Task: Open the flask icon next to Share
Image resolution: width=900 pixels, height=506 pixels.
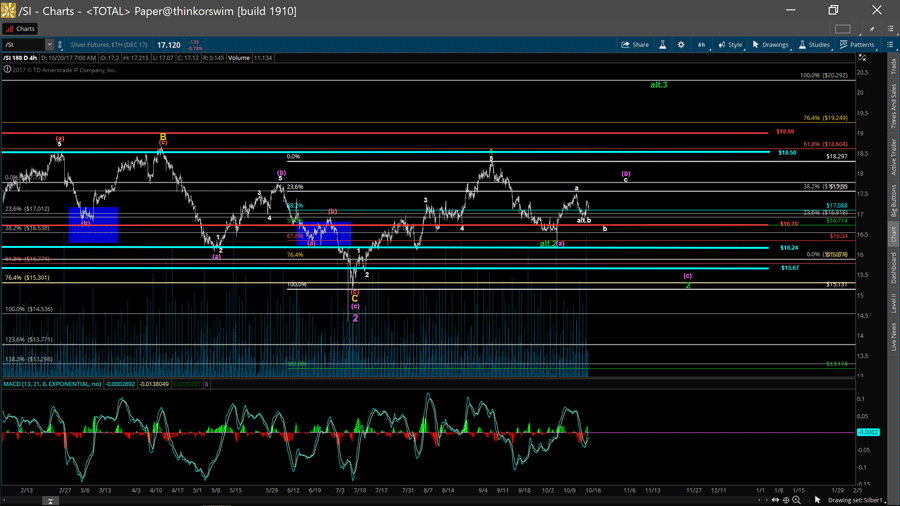Action: click(664, 45)
